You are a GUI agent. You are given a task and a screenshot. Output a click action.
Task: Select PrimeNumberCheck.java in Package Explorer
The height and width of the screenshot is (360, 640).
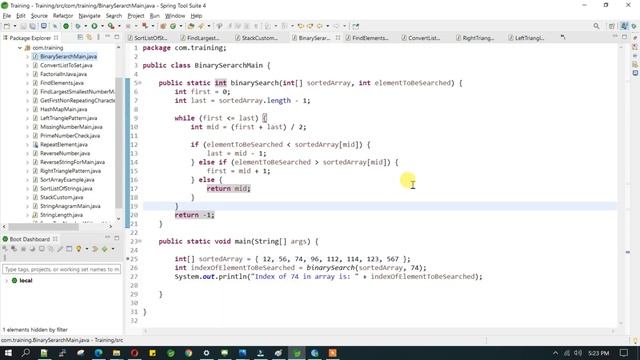tap(70, 136)
